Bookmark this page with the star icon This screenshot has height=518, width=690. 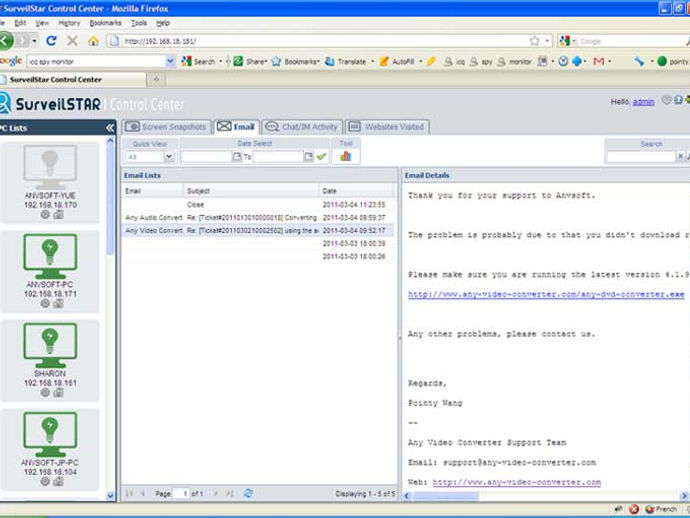(x=535, y=41)
